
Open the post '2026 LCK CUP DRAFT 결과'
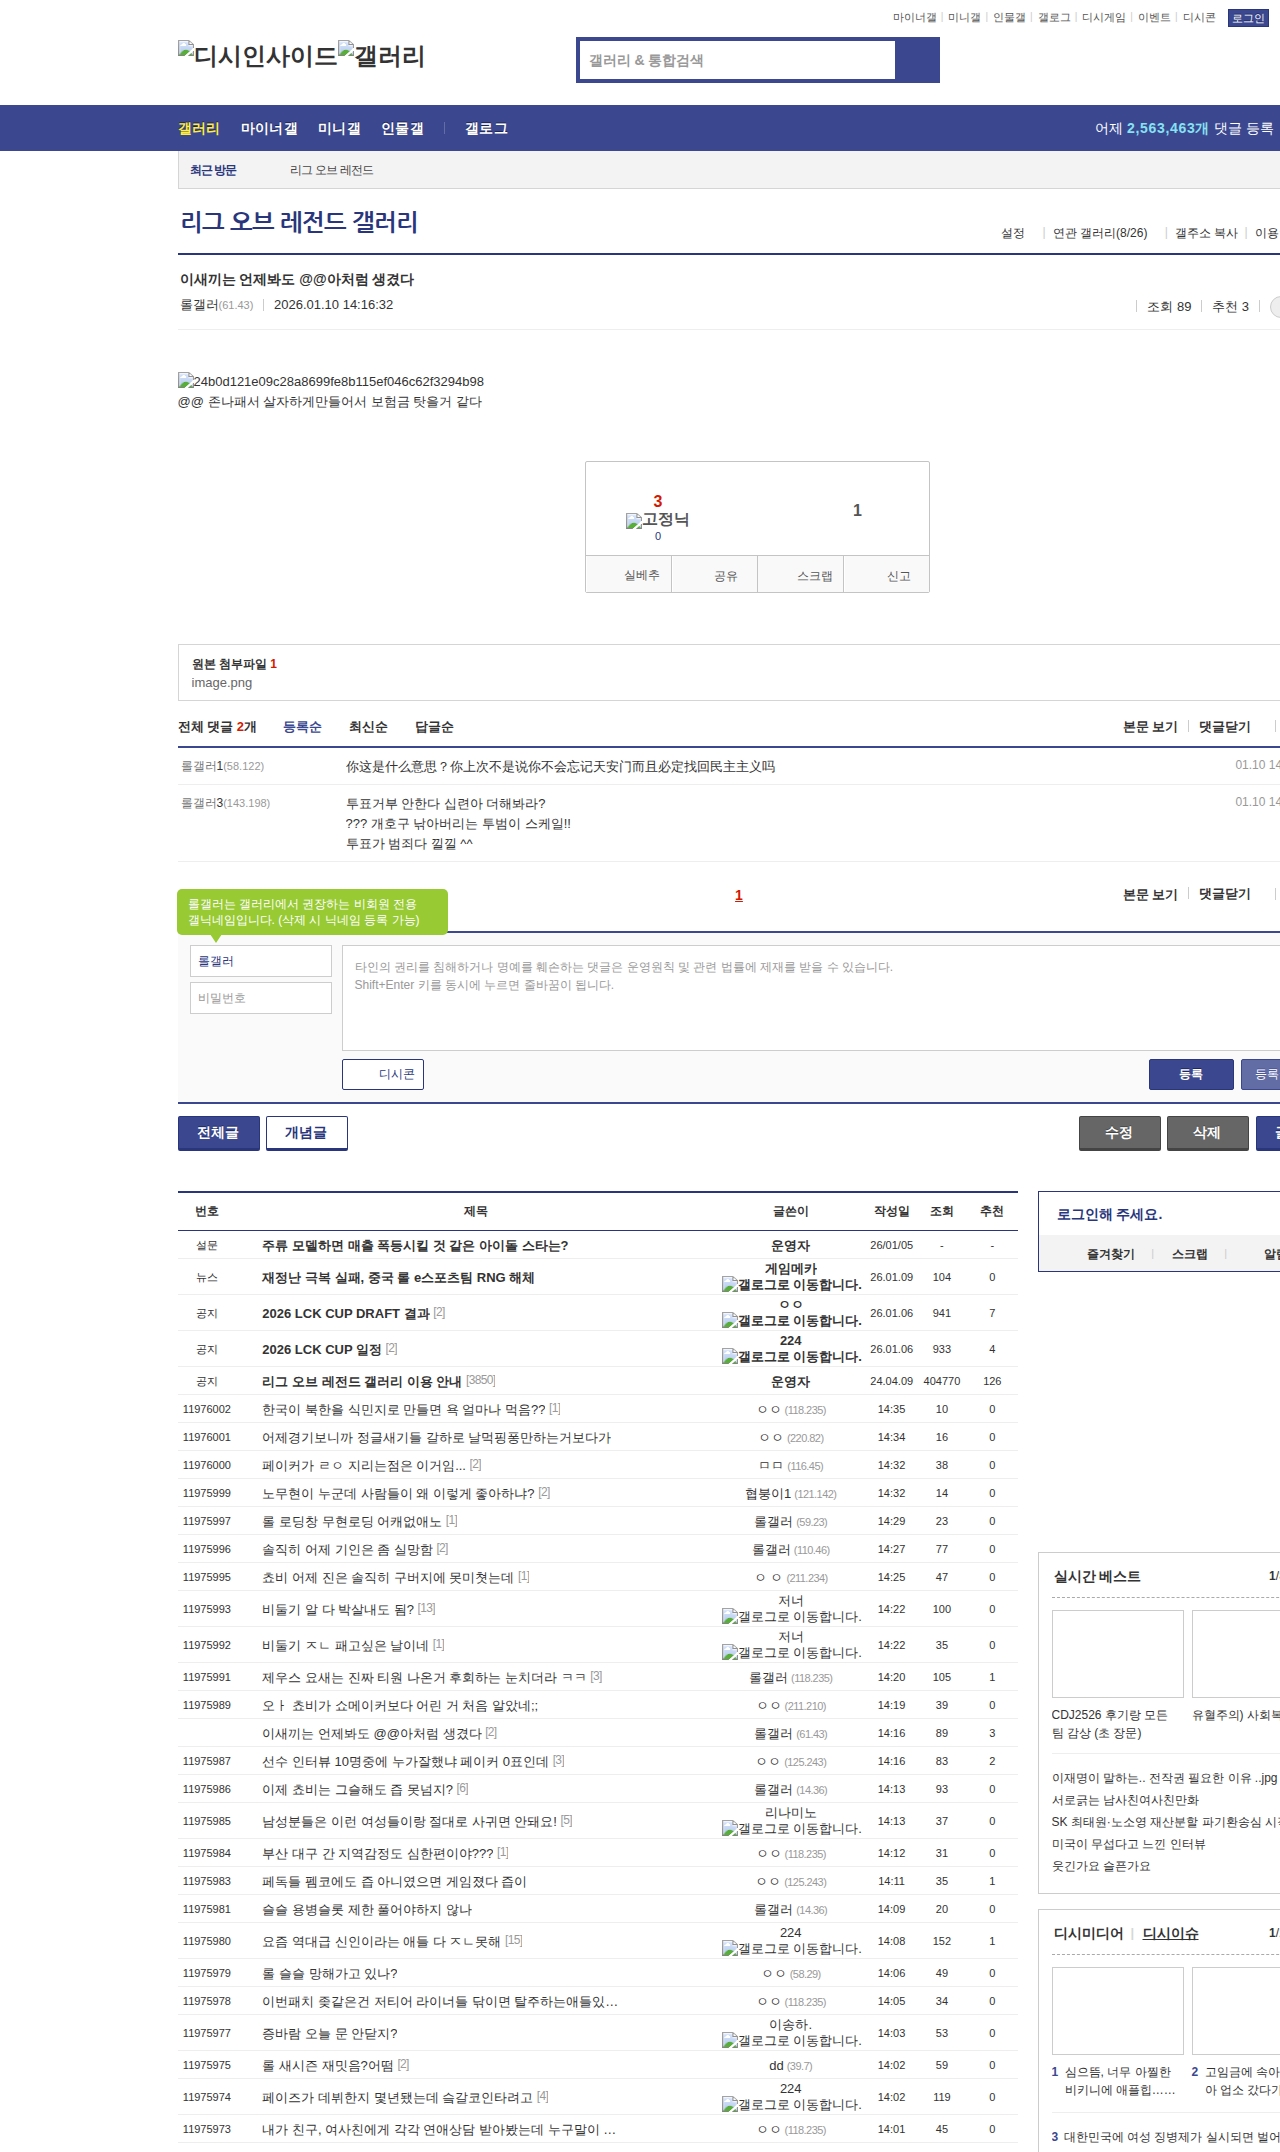tap(345, 1313)
